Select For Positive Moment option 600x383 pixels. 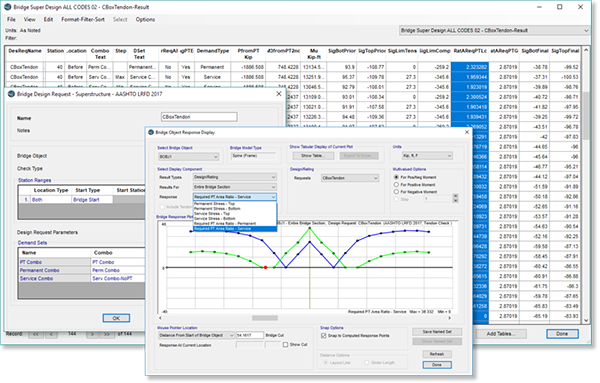[396, 184]
